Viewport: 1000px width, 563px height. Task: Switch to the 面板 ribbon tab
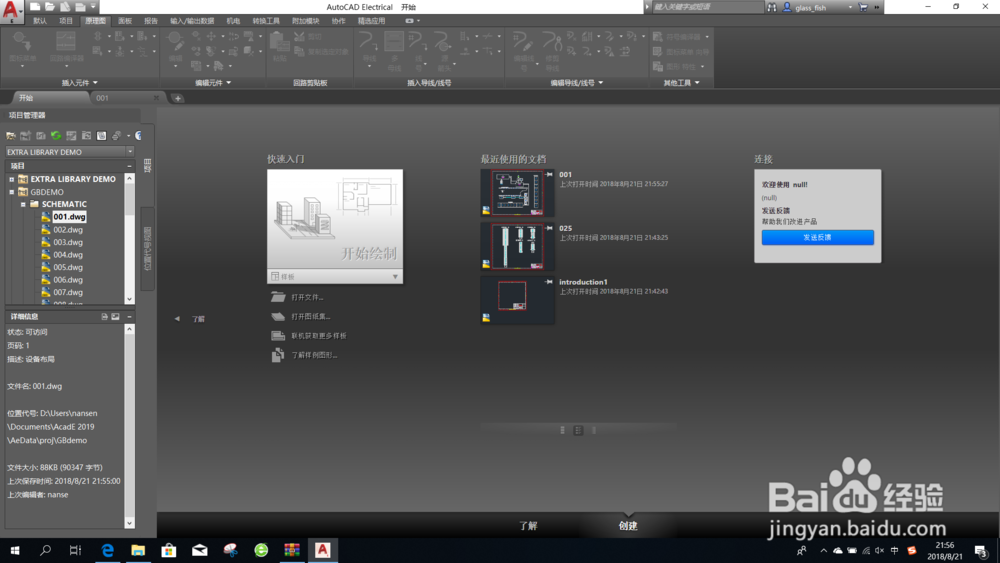pyautogui.click(x=125, y=21)
